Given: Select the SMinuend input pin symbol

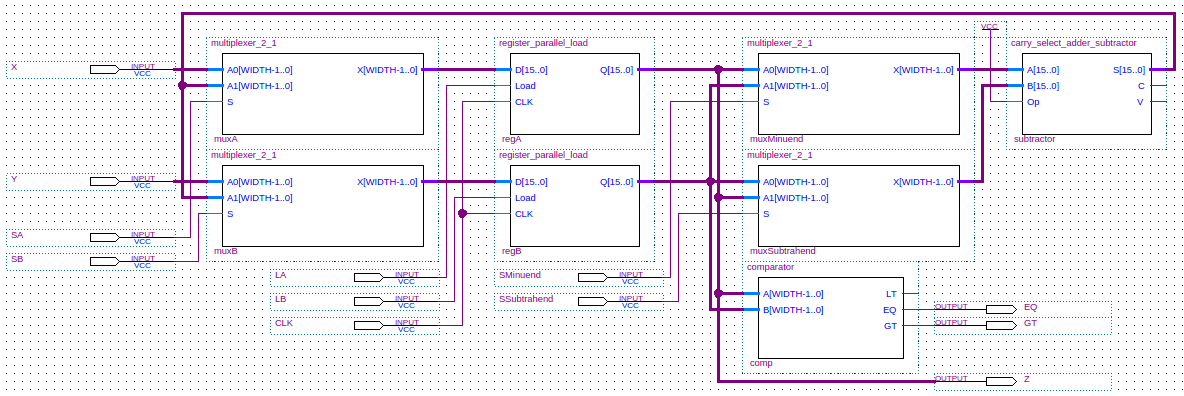Looking at the screenshot, I should 592,277.
